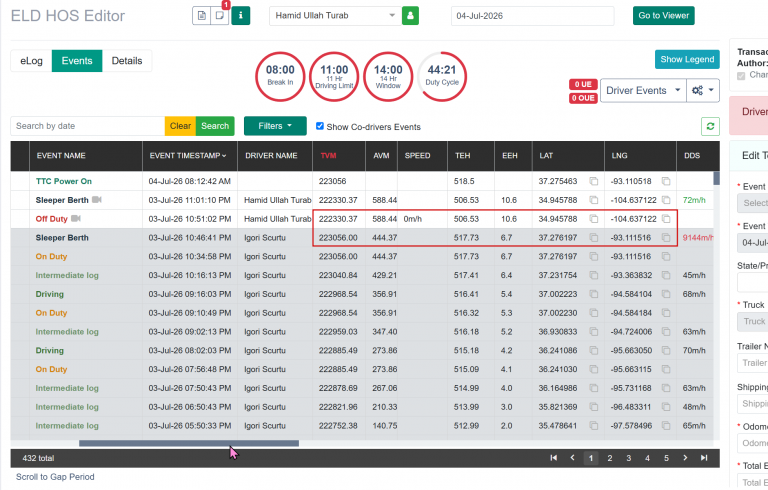
Task: Open the Hamid Ullah Turab driver dropdown
Action: tap(335, 16)
